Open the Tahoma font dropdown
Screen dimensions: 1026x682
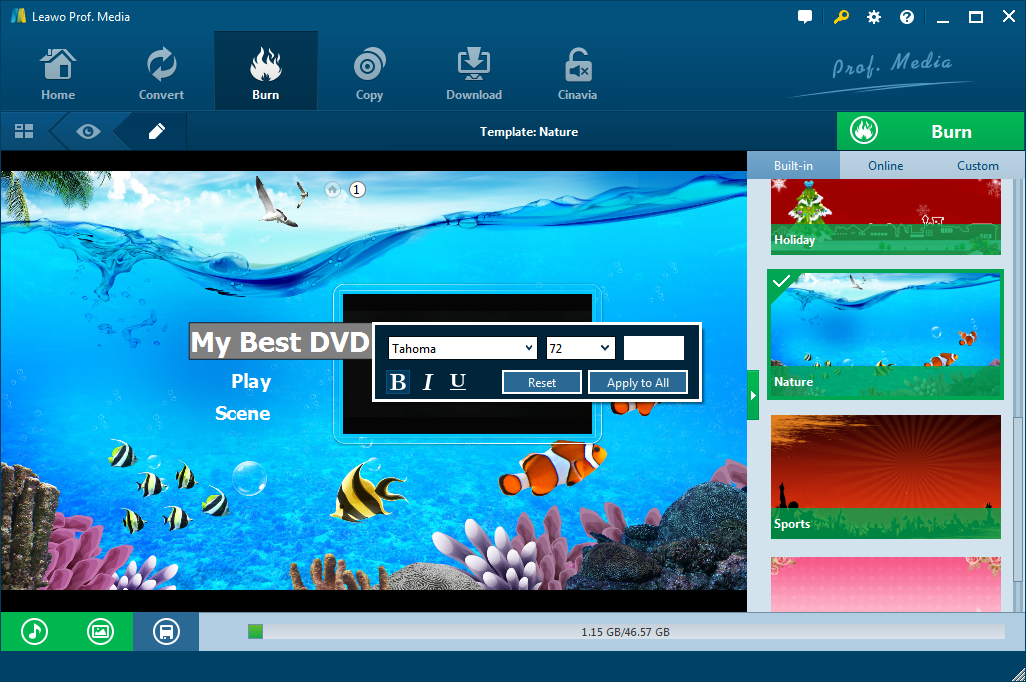[463, 348]
